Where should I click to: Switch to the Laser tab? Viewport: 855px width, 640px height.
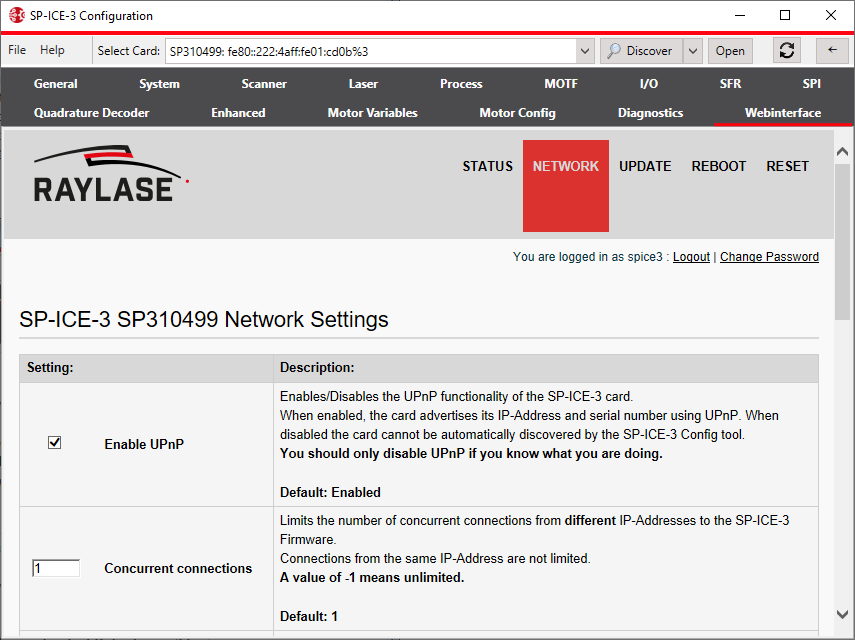363,84
